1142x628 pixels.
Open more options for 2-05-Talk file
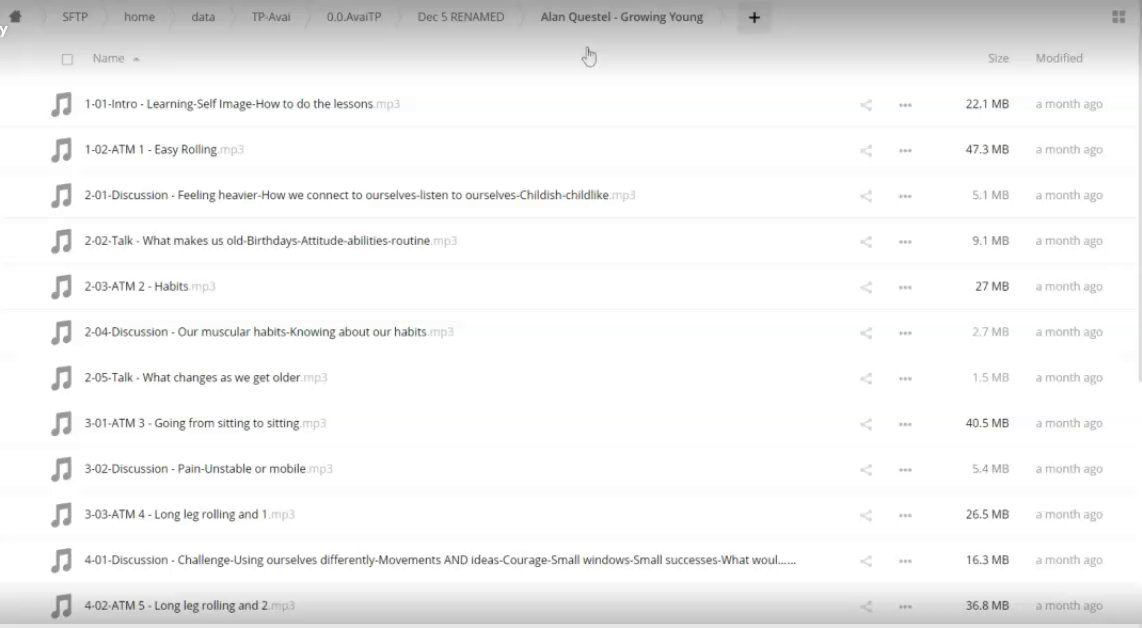[x=905, y=379]
